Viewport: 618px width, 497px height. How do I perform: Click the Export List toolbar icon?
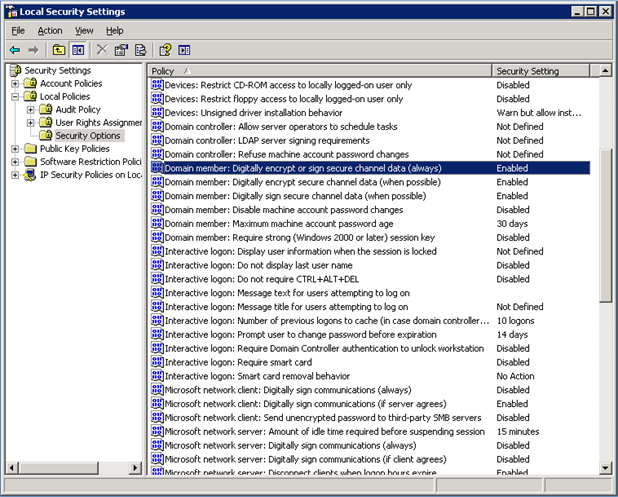click(x=140, y=50)
